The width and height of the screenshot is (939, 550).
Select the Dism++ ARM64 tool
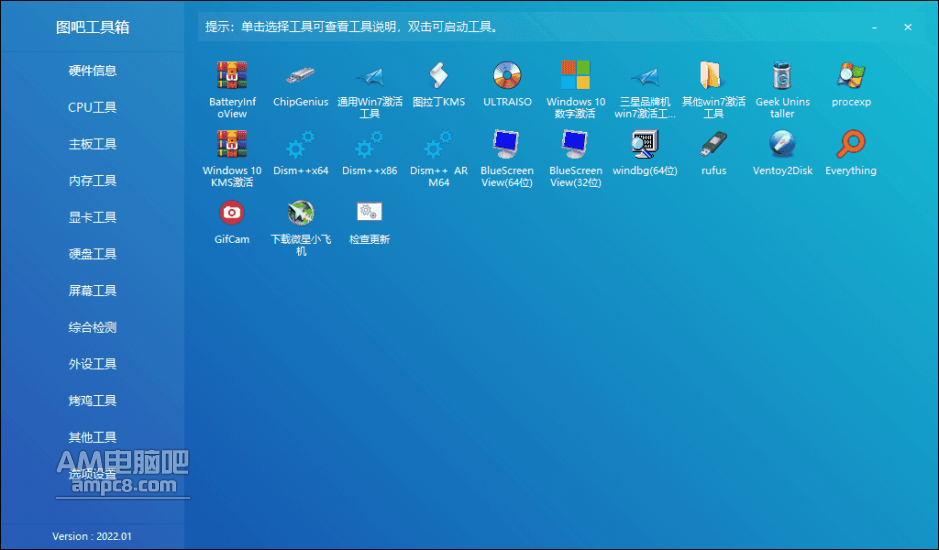coord(438,144)
